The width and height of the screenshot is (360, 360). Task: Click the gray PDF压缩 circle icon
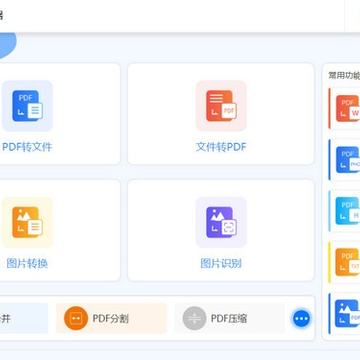click(194, 318)
